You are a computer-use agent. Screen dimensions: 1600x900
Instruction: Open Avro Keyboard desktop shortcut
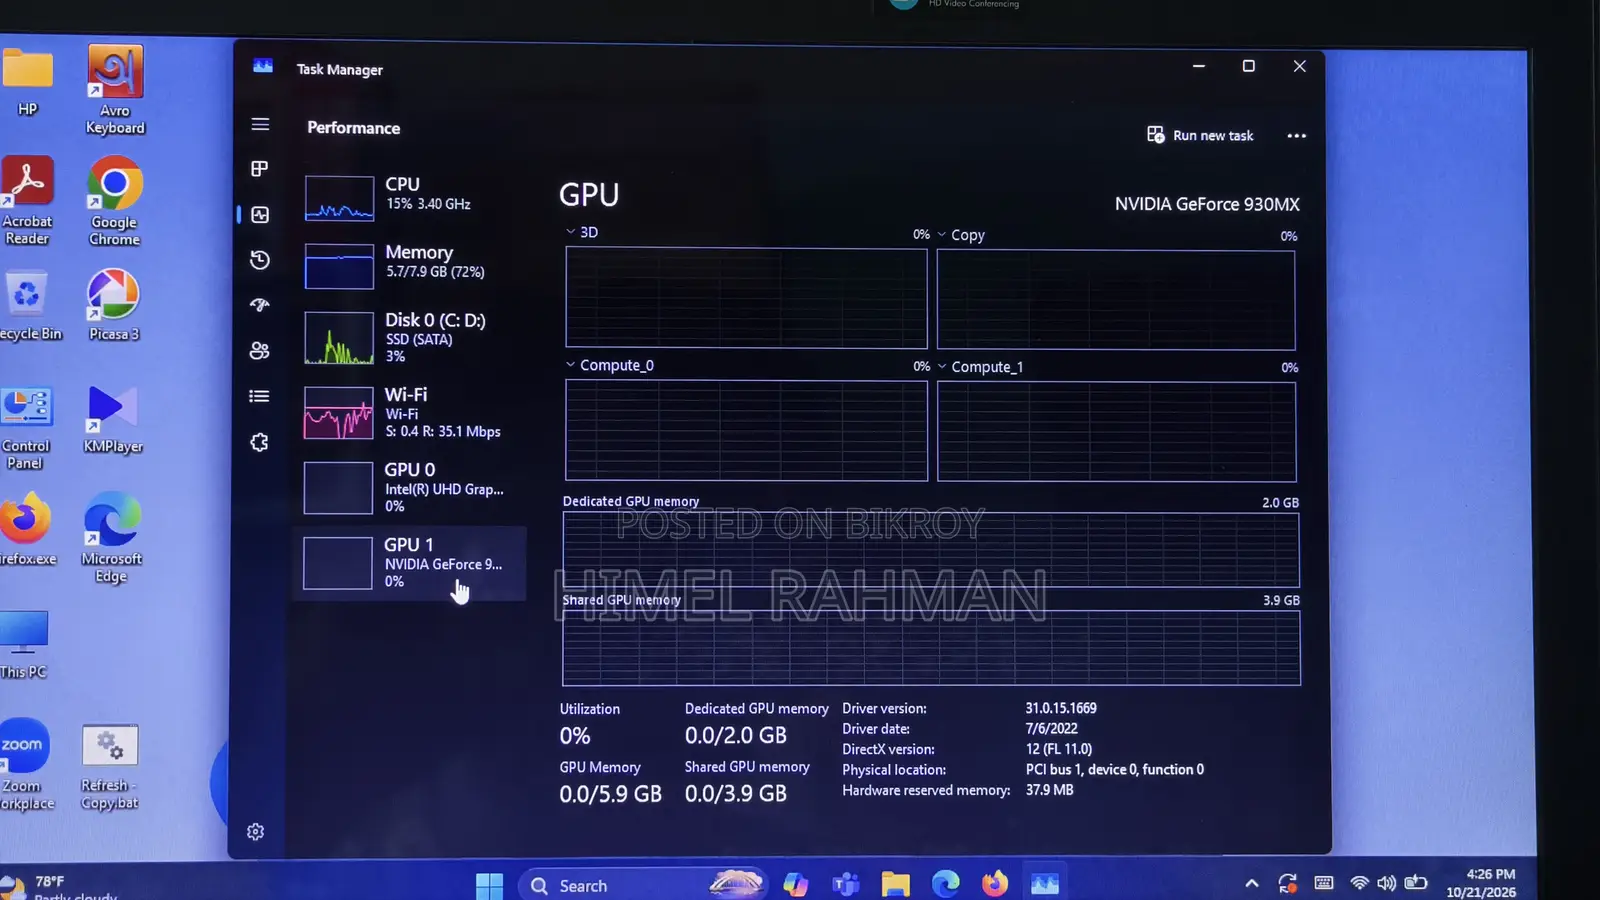(115, 90)
